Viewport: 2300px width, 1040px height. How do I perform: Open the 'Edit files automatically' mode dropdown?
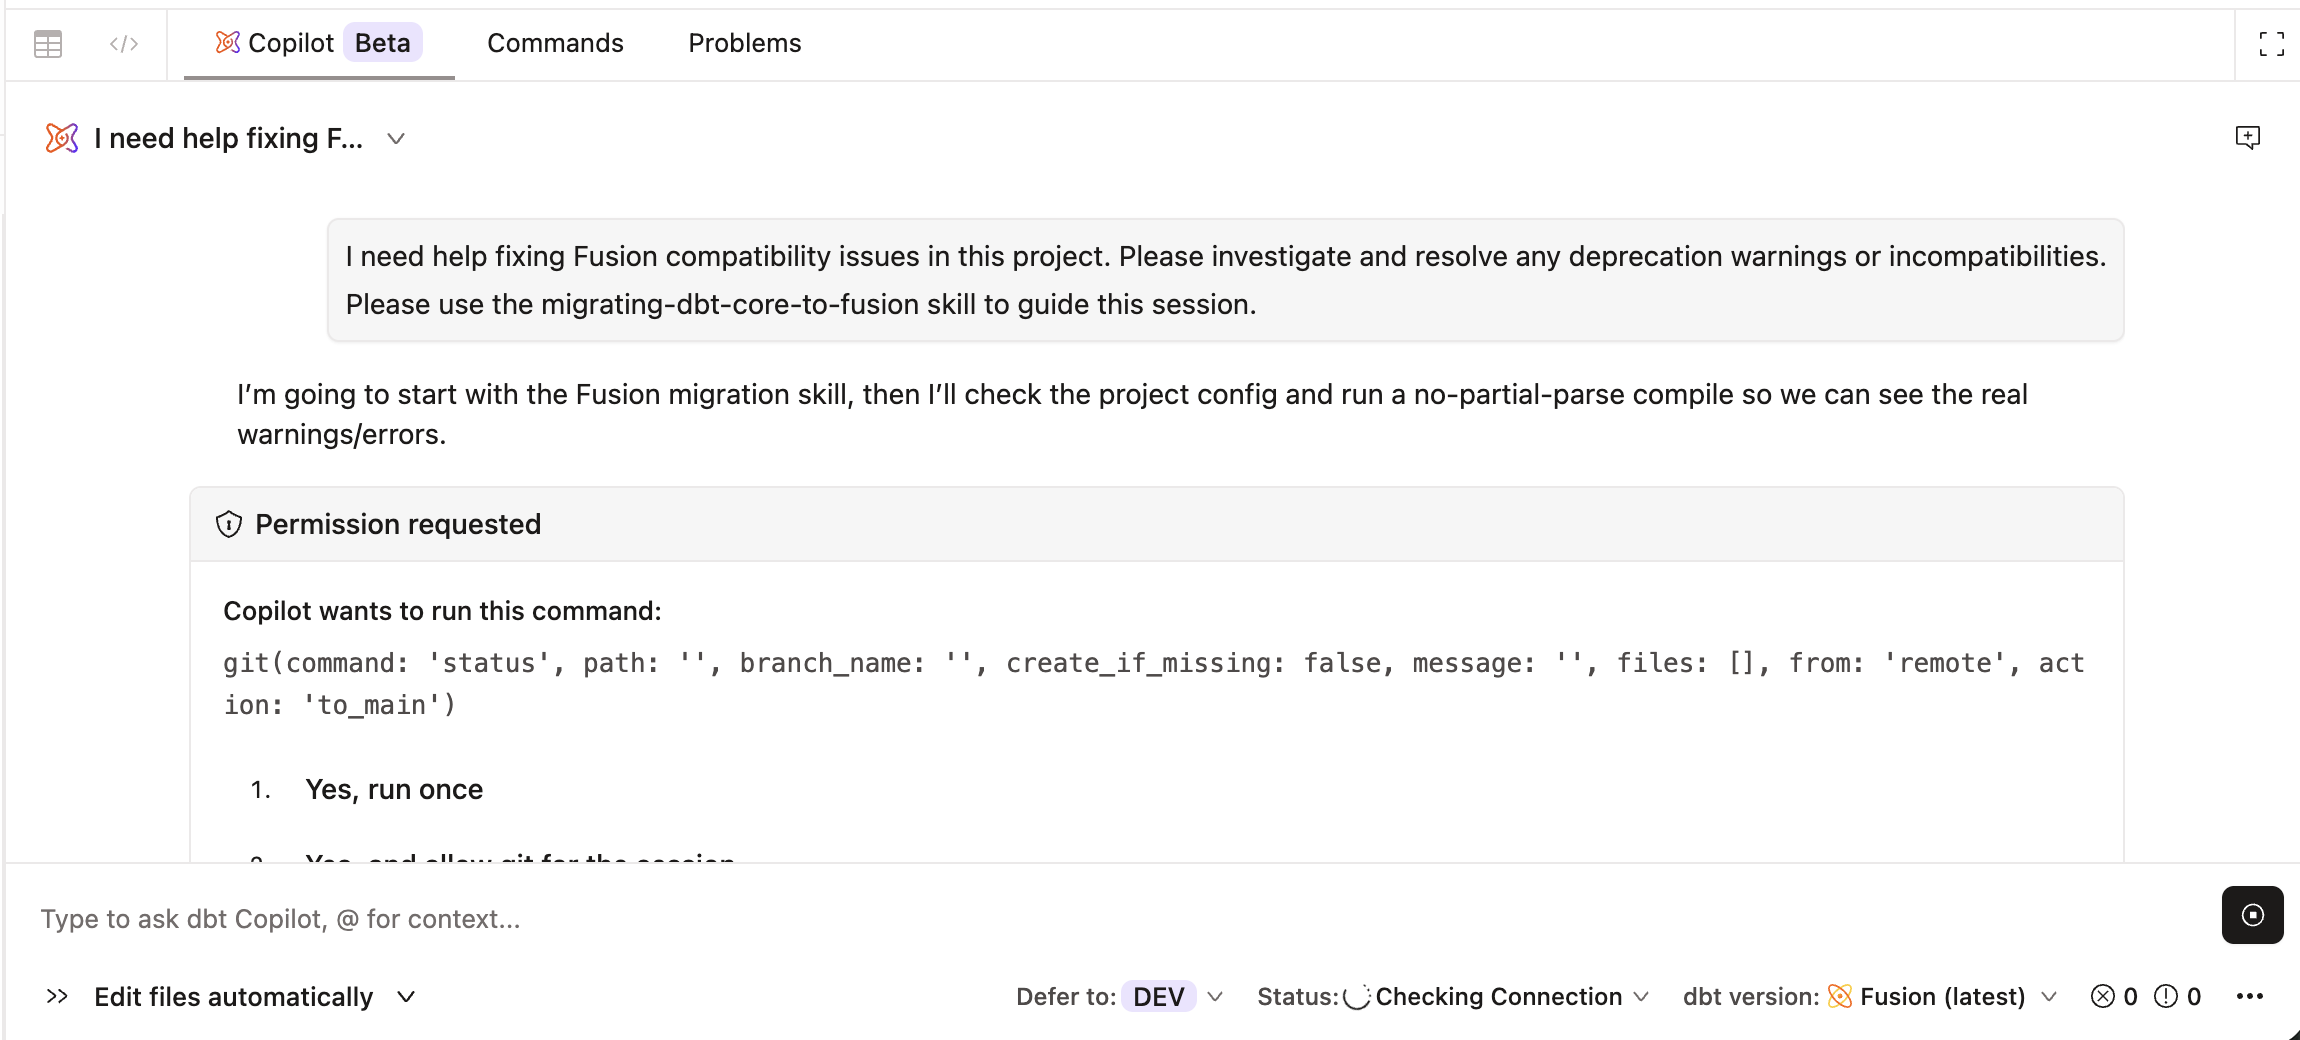[254, 997]
